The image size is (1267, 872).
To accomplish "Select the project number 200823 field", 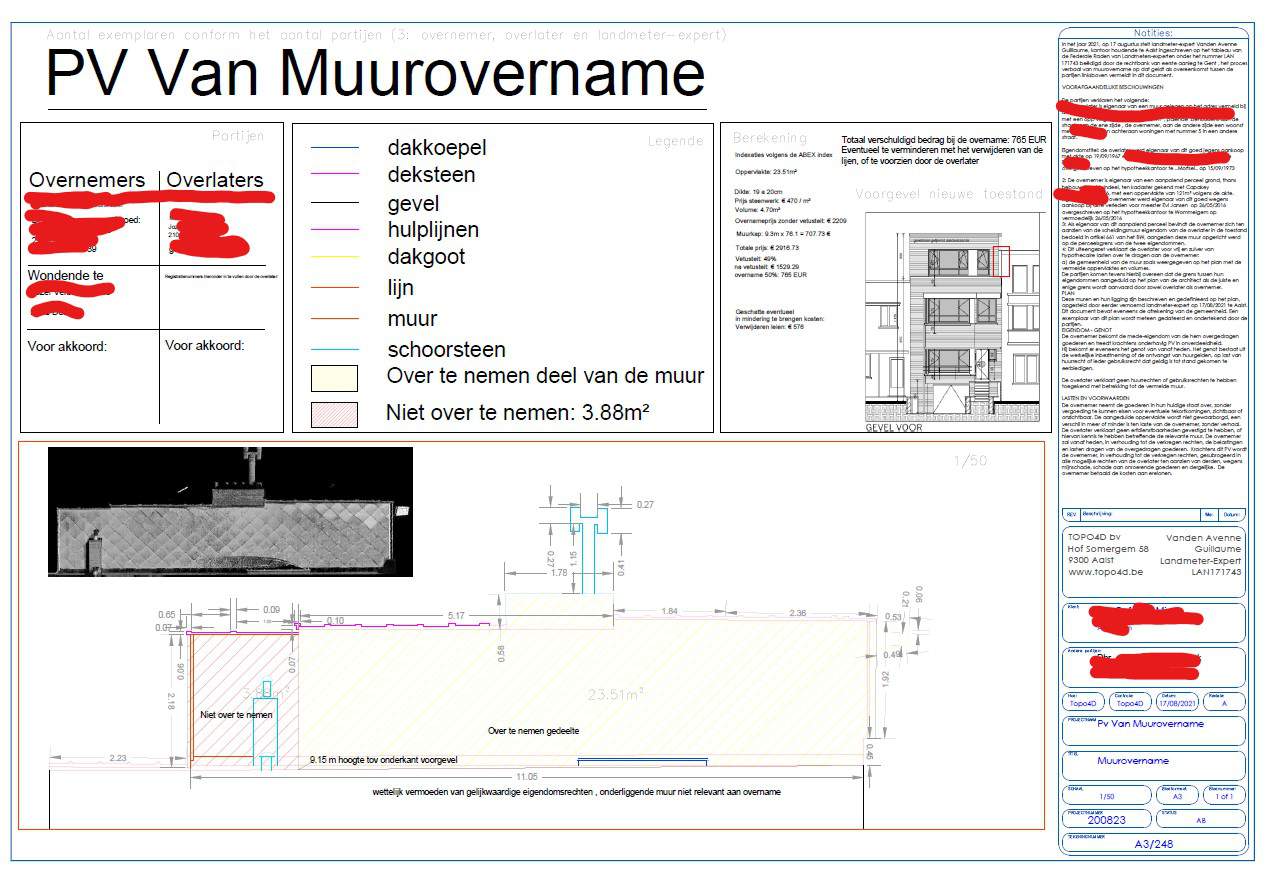I will 1105,820.
